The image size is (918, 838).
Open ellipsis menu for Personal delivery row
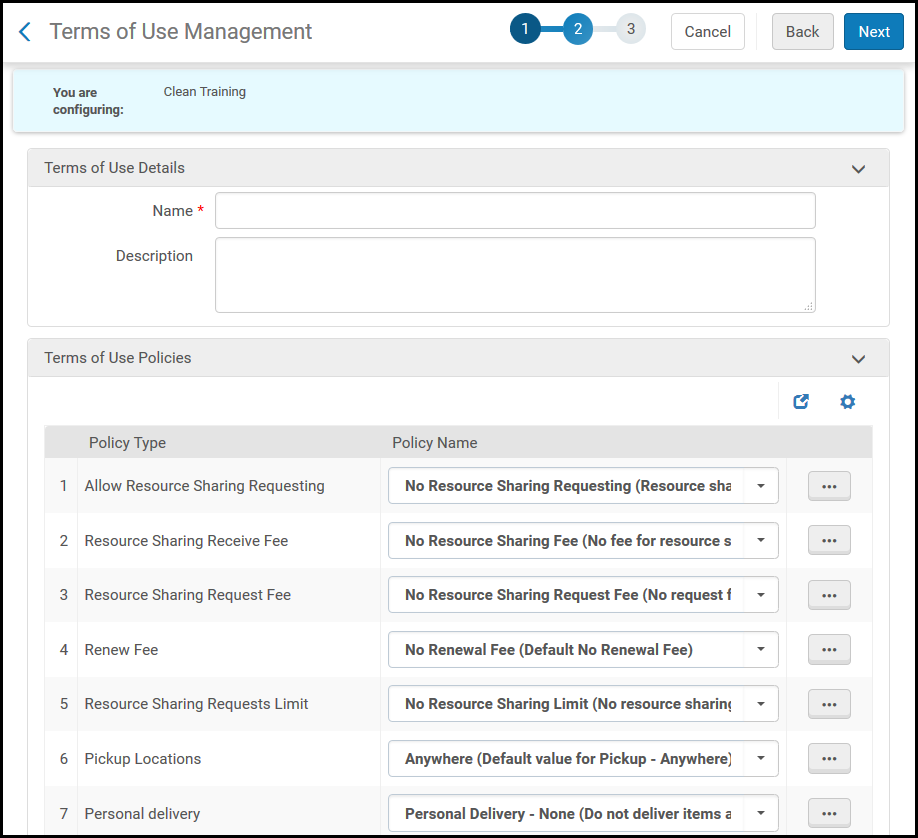(x=829, y=813)
